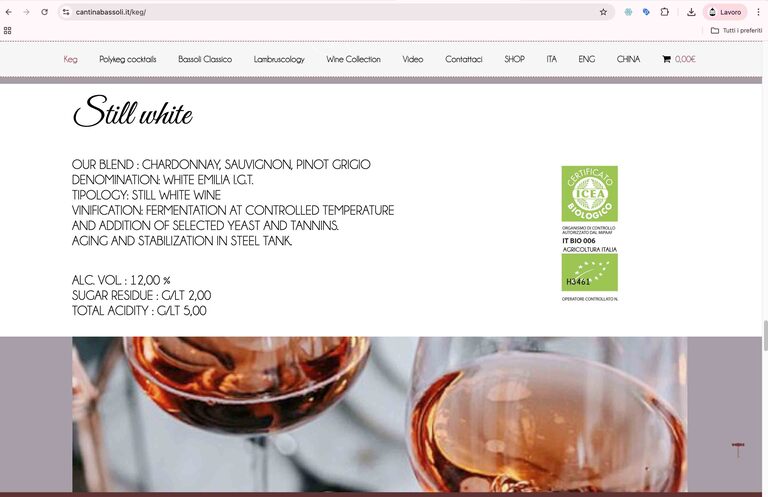This screenshot has width=768, height=497.
Task: Click the browser back arrow
Action: [9, 12]
